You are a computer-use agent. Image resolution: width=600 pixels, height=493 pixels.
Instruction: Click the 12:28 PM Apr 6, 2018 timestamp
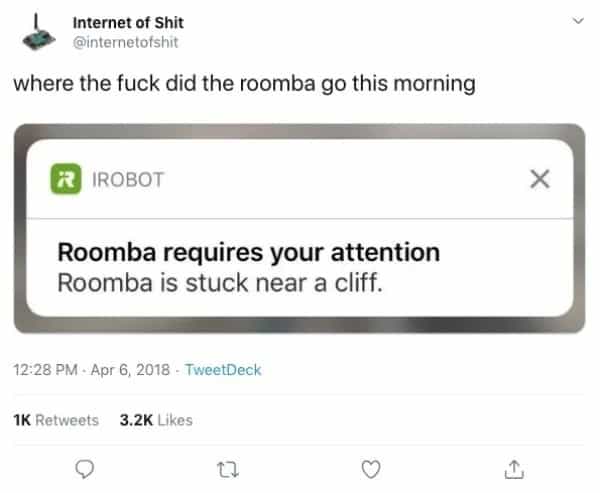tap(91, 370)
